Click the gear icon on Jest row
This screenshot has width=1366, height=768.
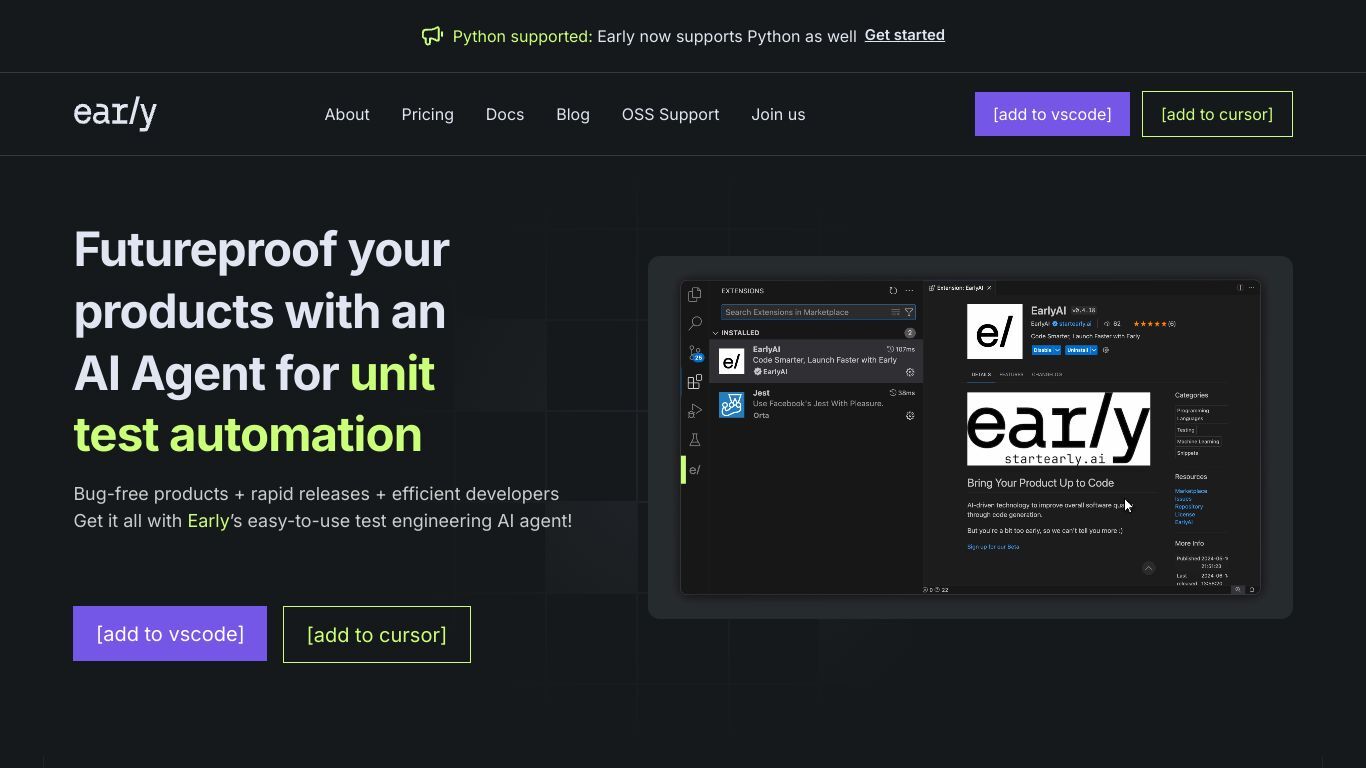pyautogui.click(x=910, y=416)
